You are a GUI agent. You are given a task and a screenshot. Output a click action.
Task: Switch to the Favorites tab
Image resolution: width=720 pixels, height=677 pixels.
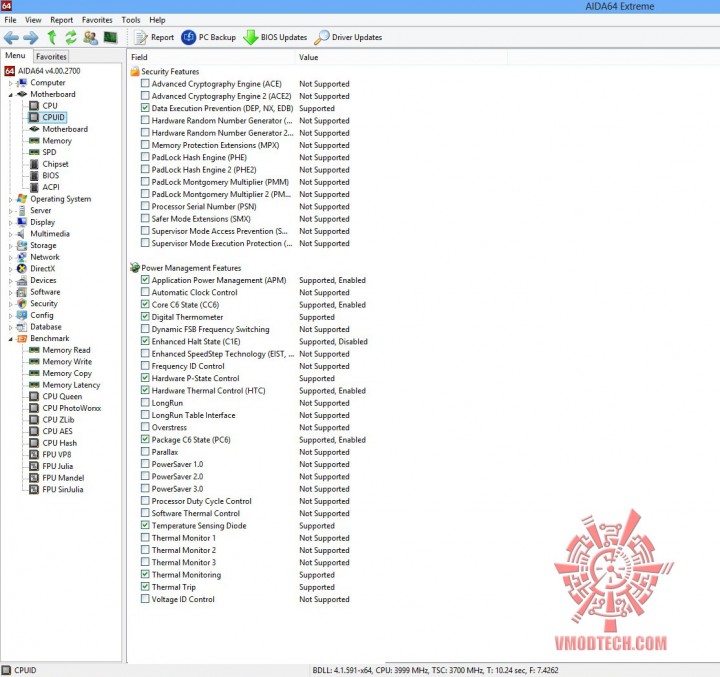click(x=51, y=56)
